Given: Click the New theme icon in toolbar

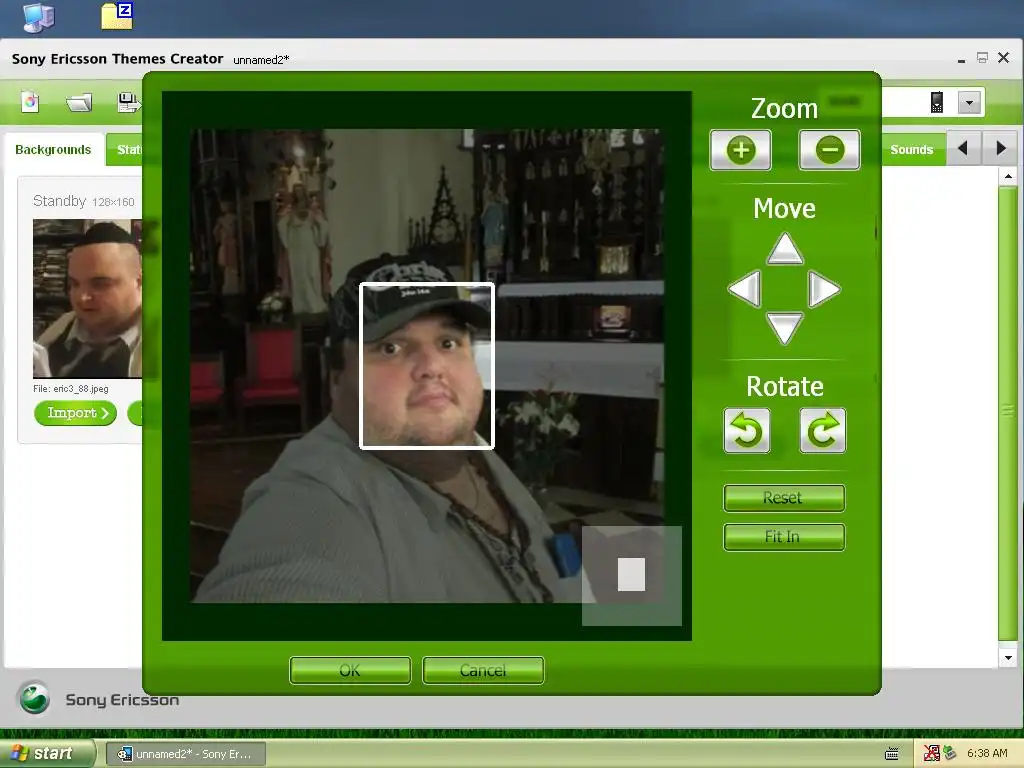Looking at the screenshot, I should coord(30,102).
